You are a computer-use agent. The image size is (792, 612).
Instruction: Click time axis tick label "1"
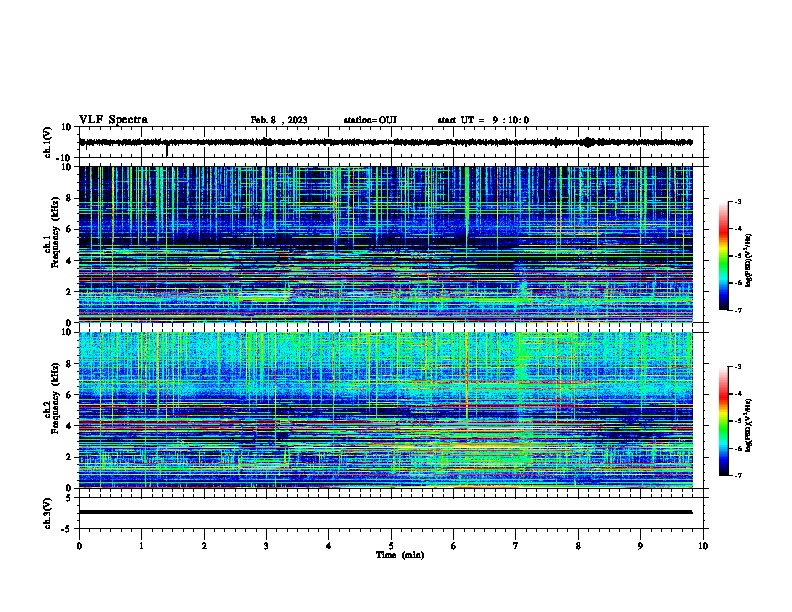(x=142, y=546)
